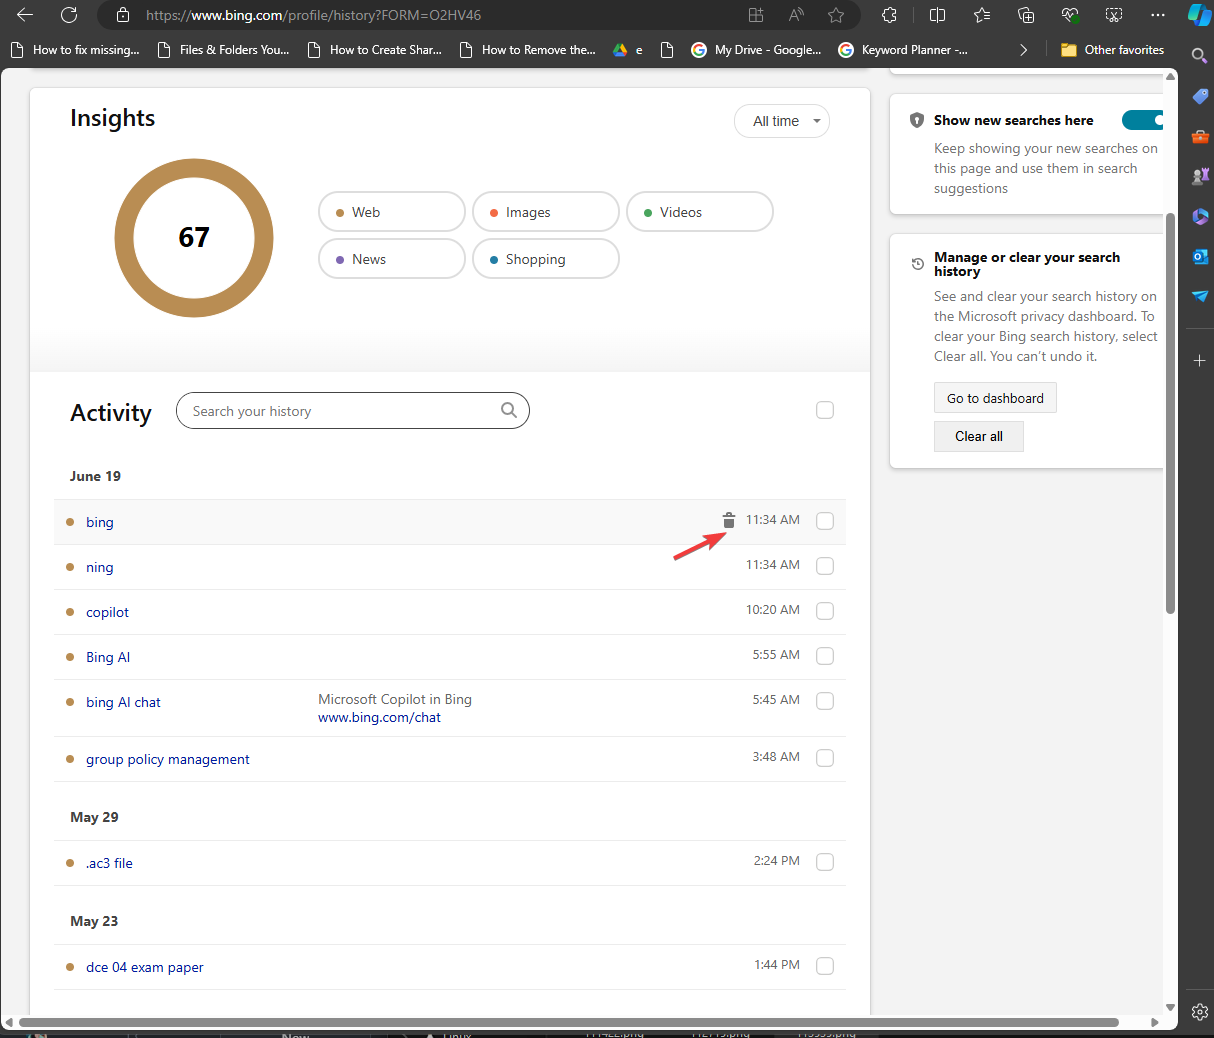Expand more bookmarks with the chevron
Screen dimensions: 1214x1038
point(1023,49)
